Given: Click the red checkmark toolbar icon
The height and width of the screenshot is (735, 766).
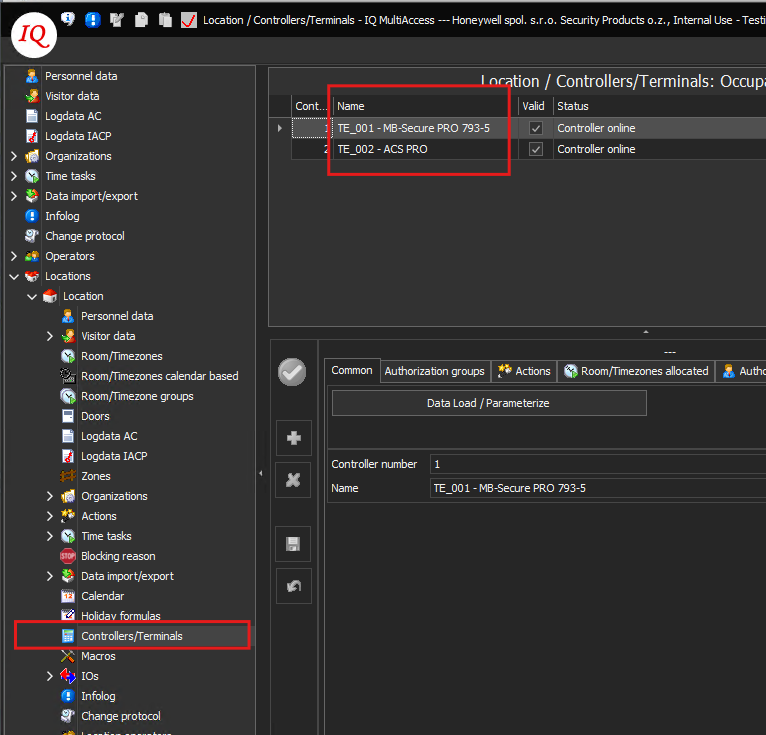Looking at the screenshot, I should (x=189, y=20).
